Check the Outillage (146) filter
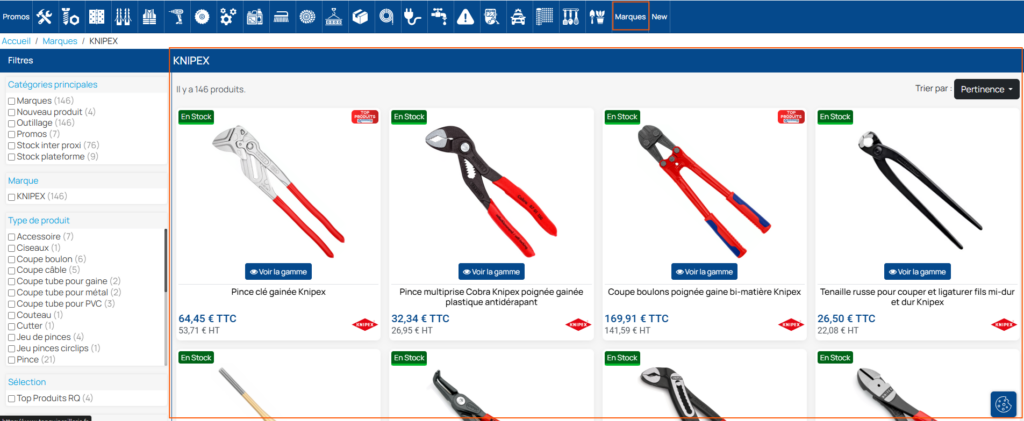This screenshot has width=1024, height=421. tap(12, 123)
